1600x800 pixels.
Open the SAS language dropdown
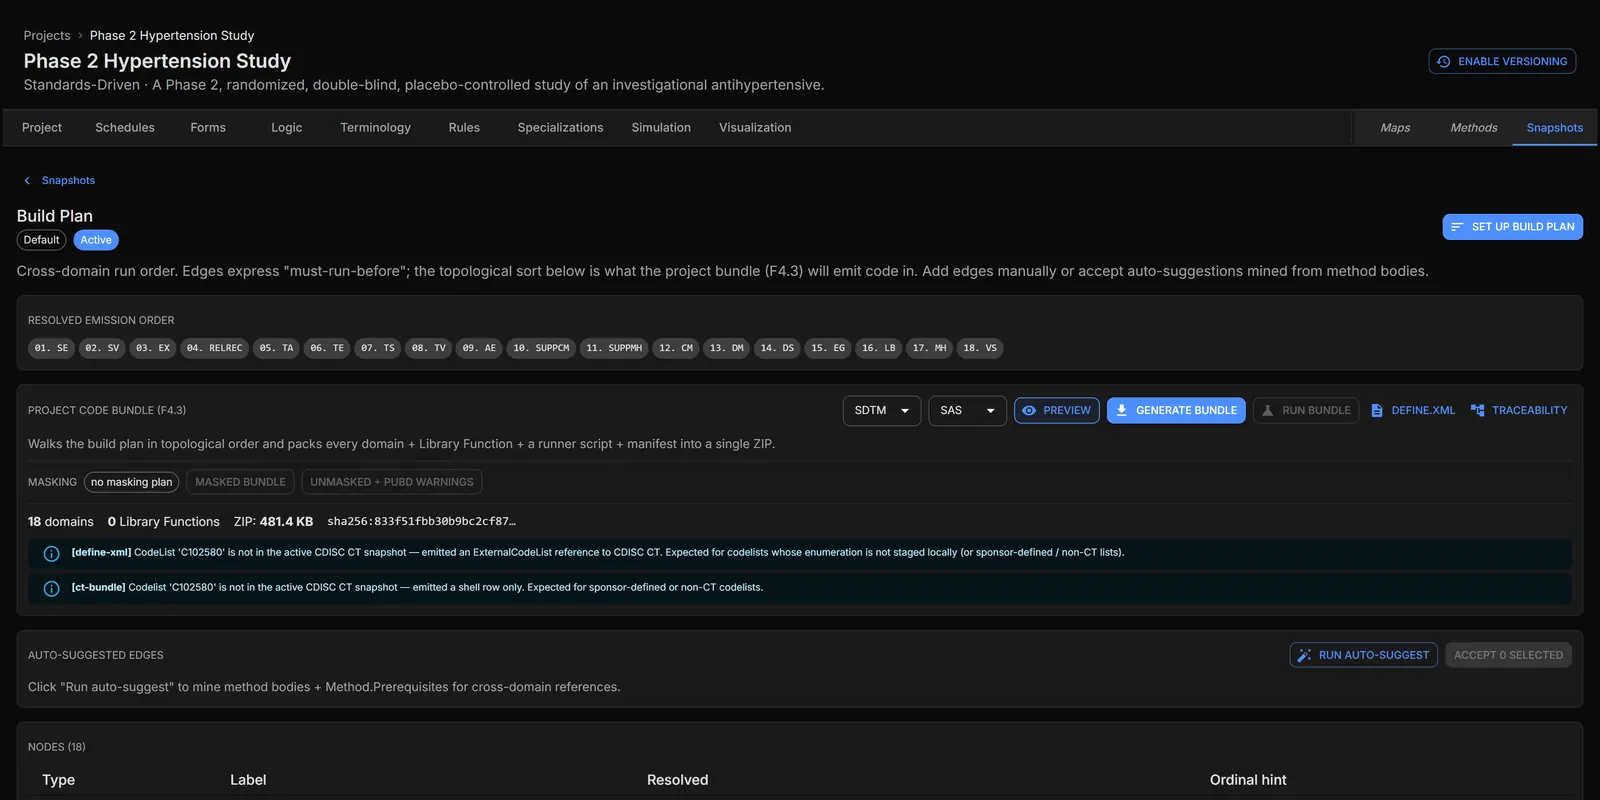tap(967, 411)
